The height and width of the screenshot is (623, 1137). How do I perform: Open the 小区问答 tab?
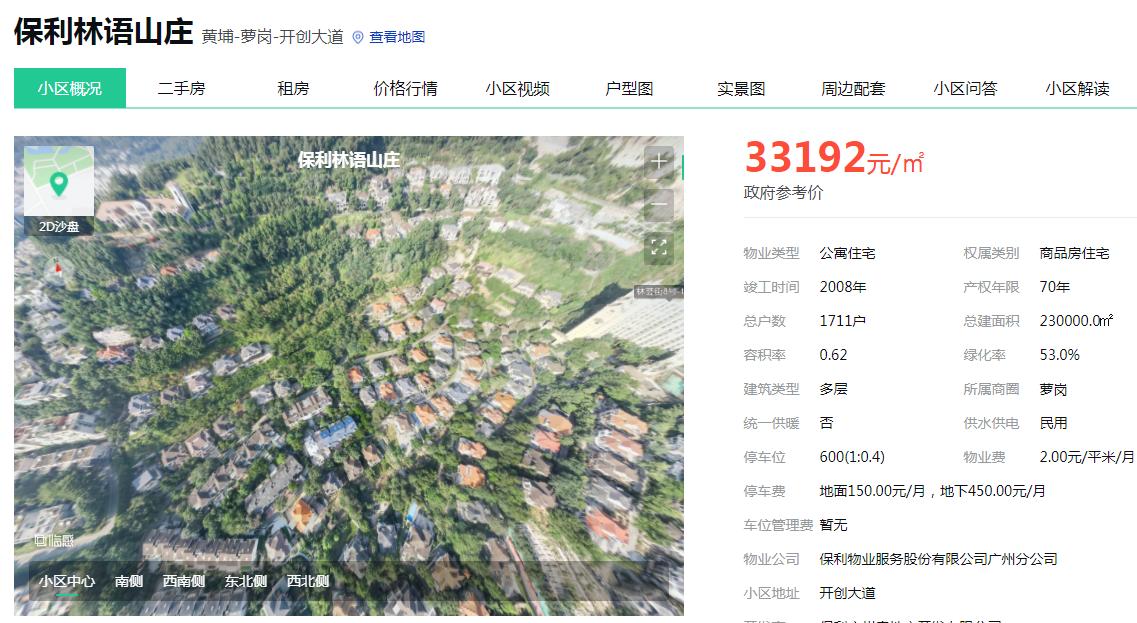(x=965, y=88)
